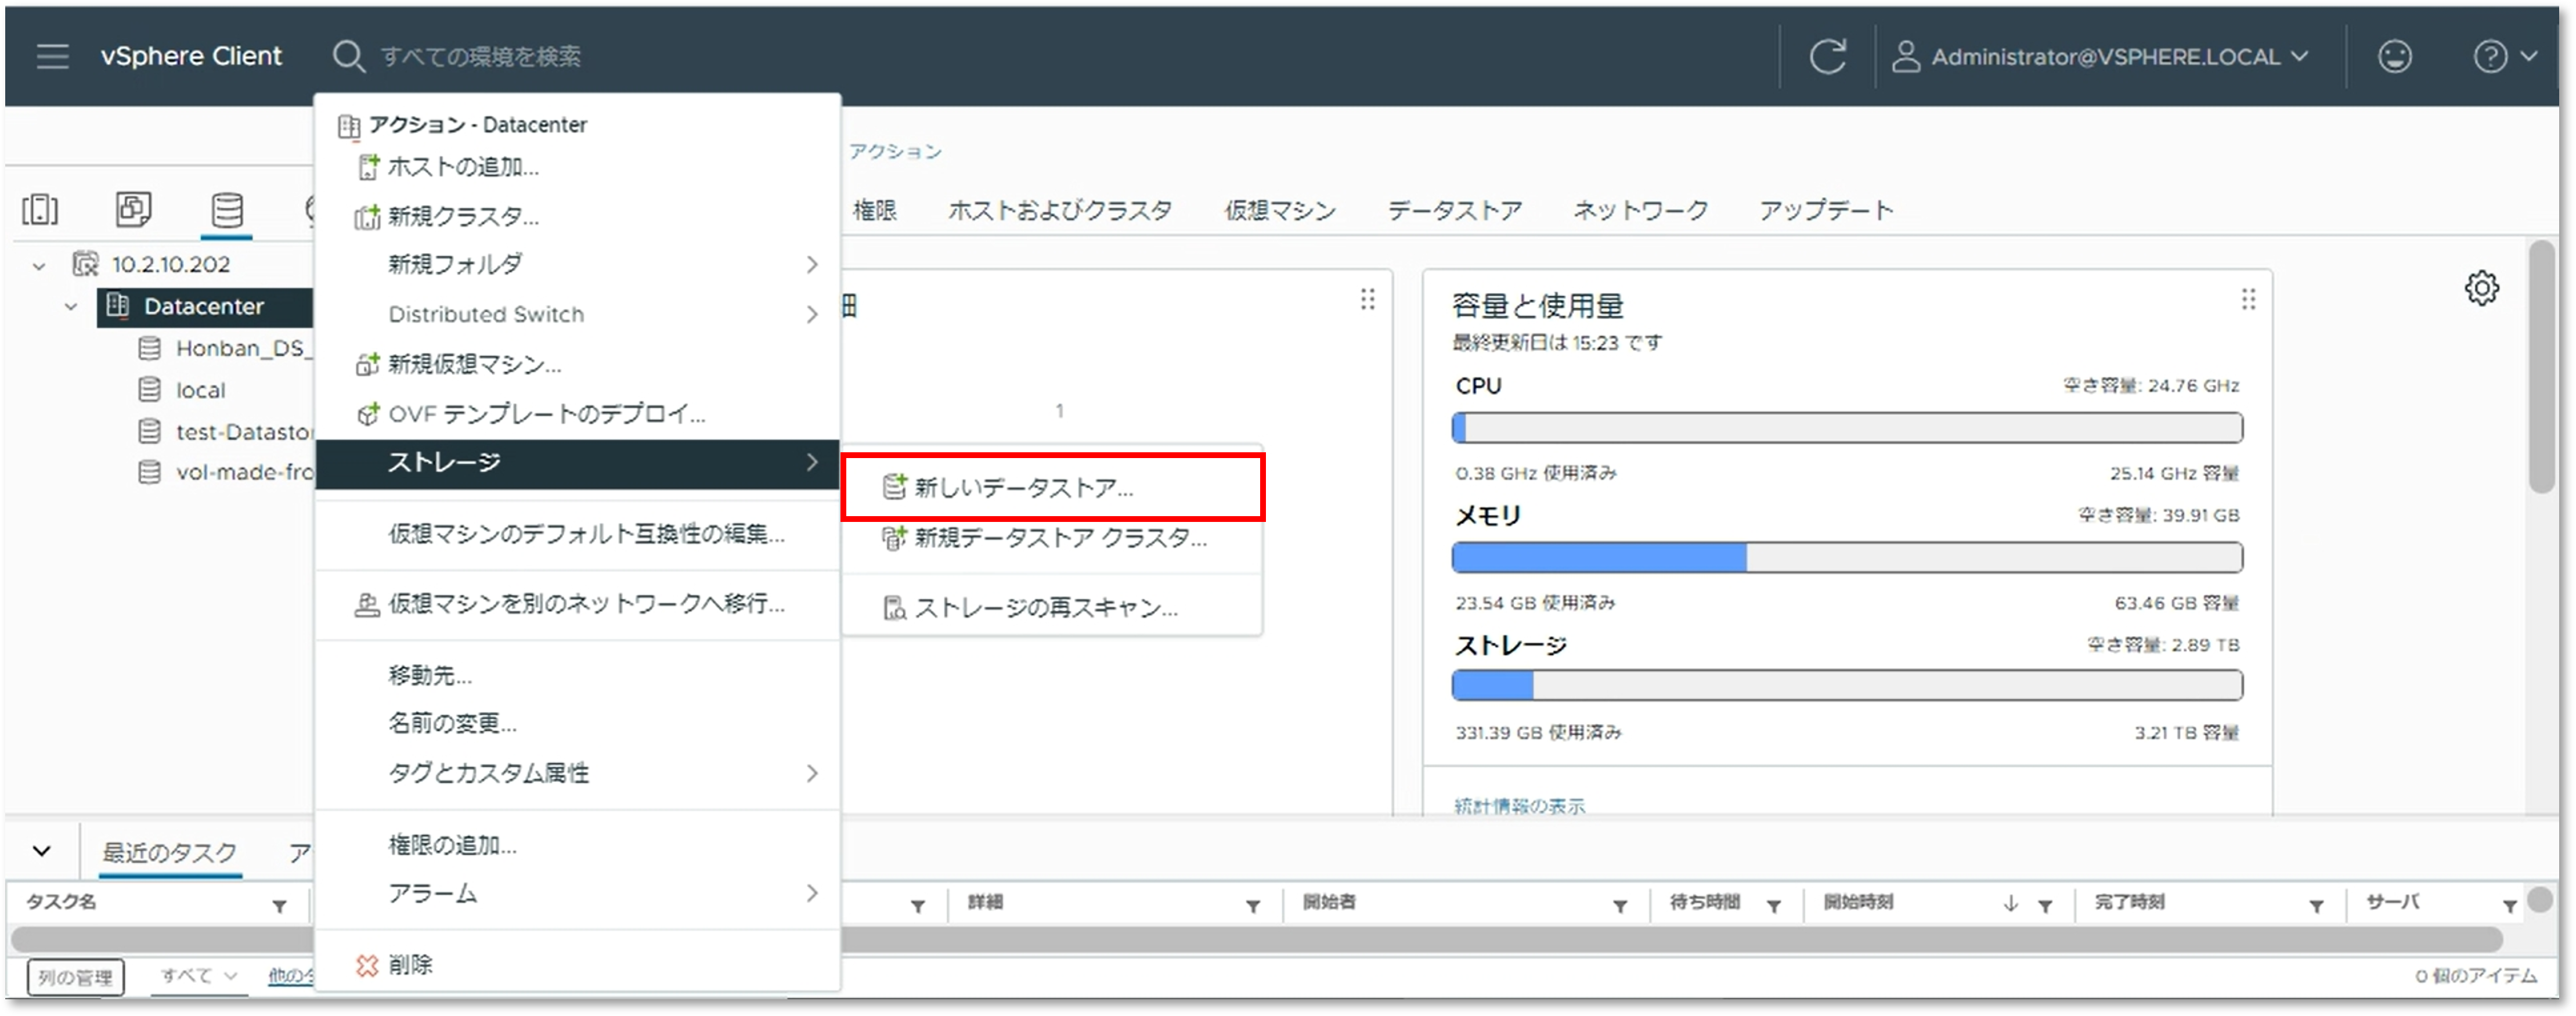
Task: Click OVF テンプレートのデプロイ menu entry
Action: [577, 414]
